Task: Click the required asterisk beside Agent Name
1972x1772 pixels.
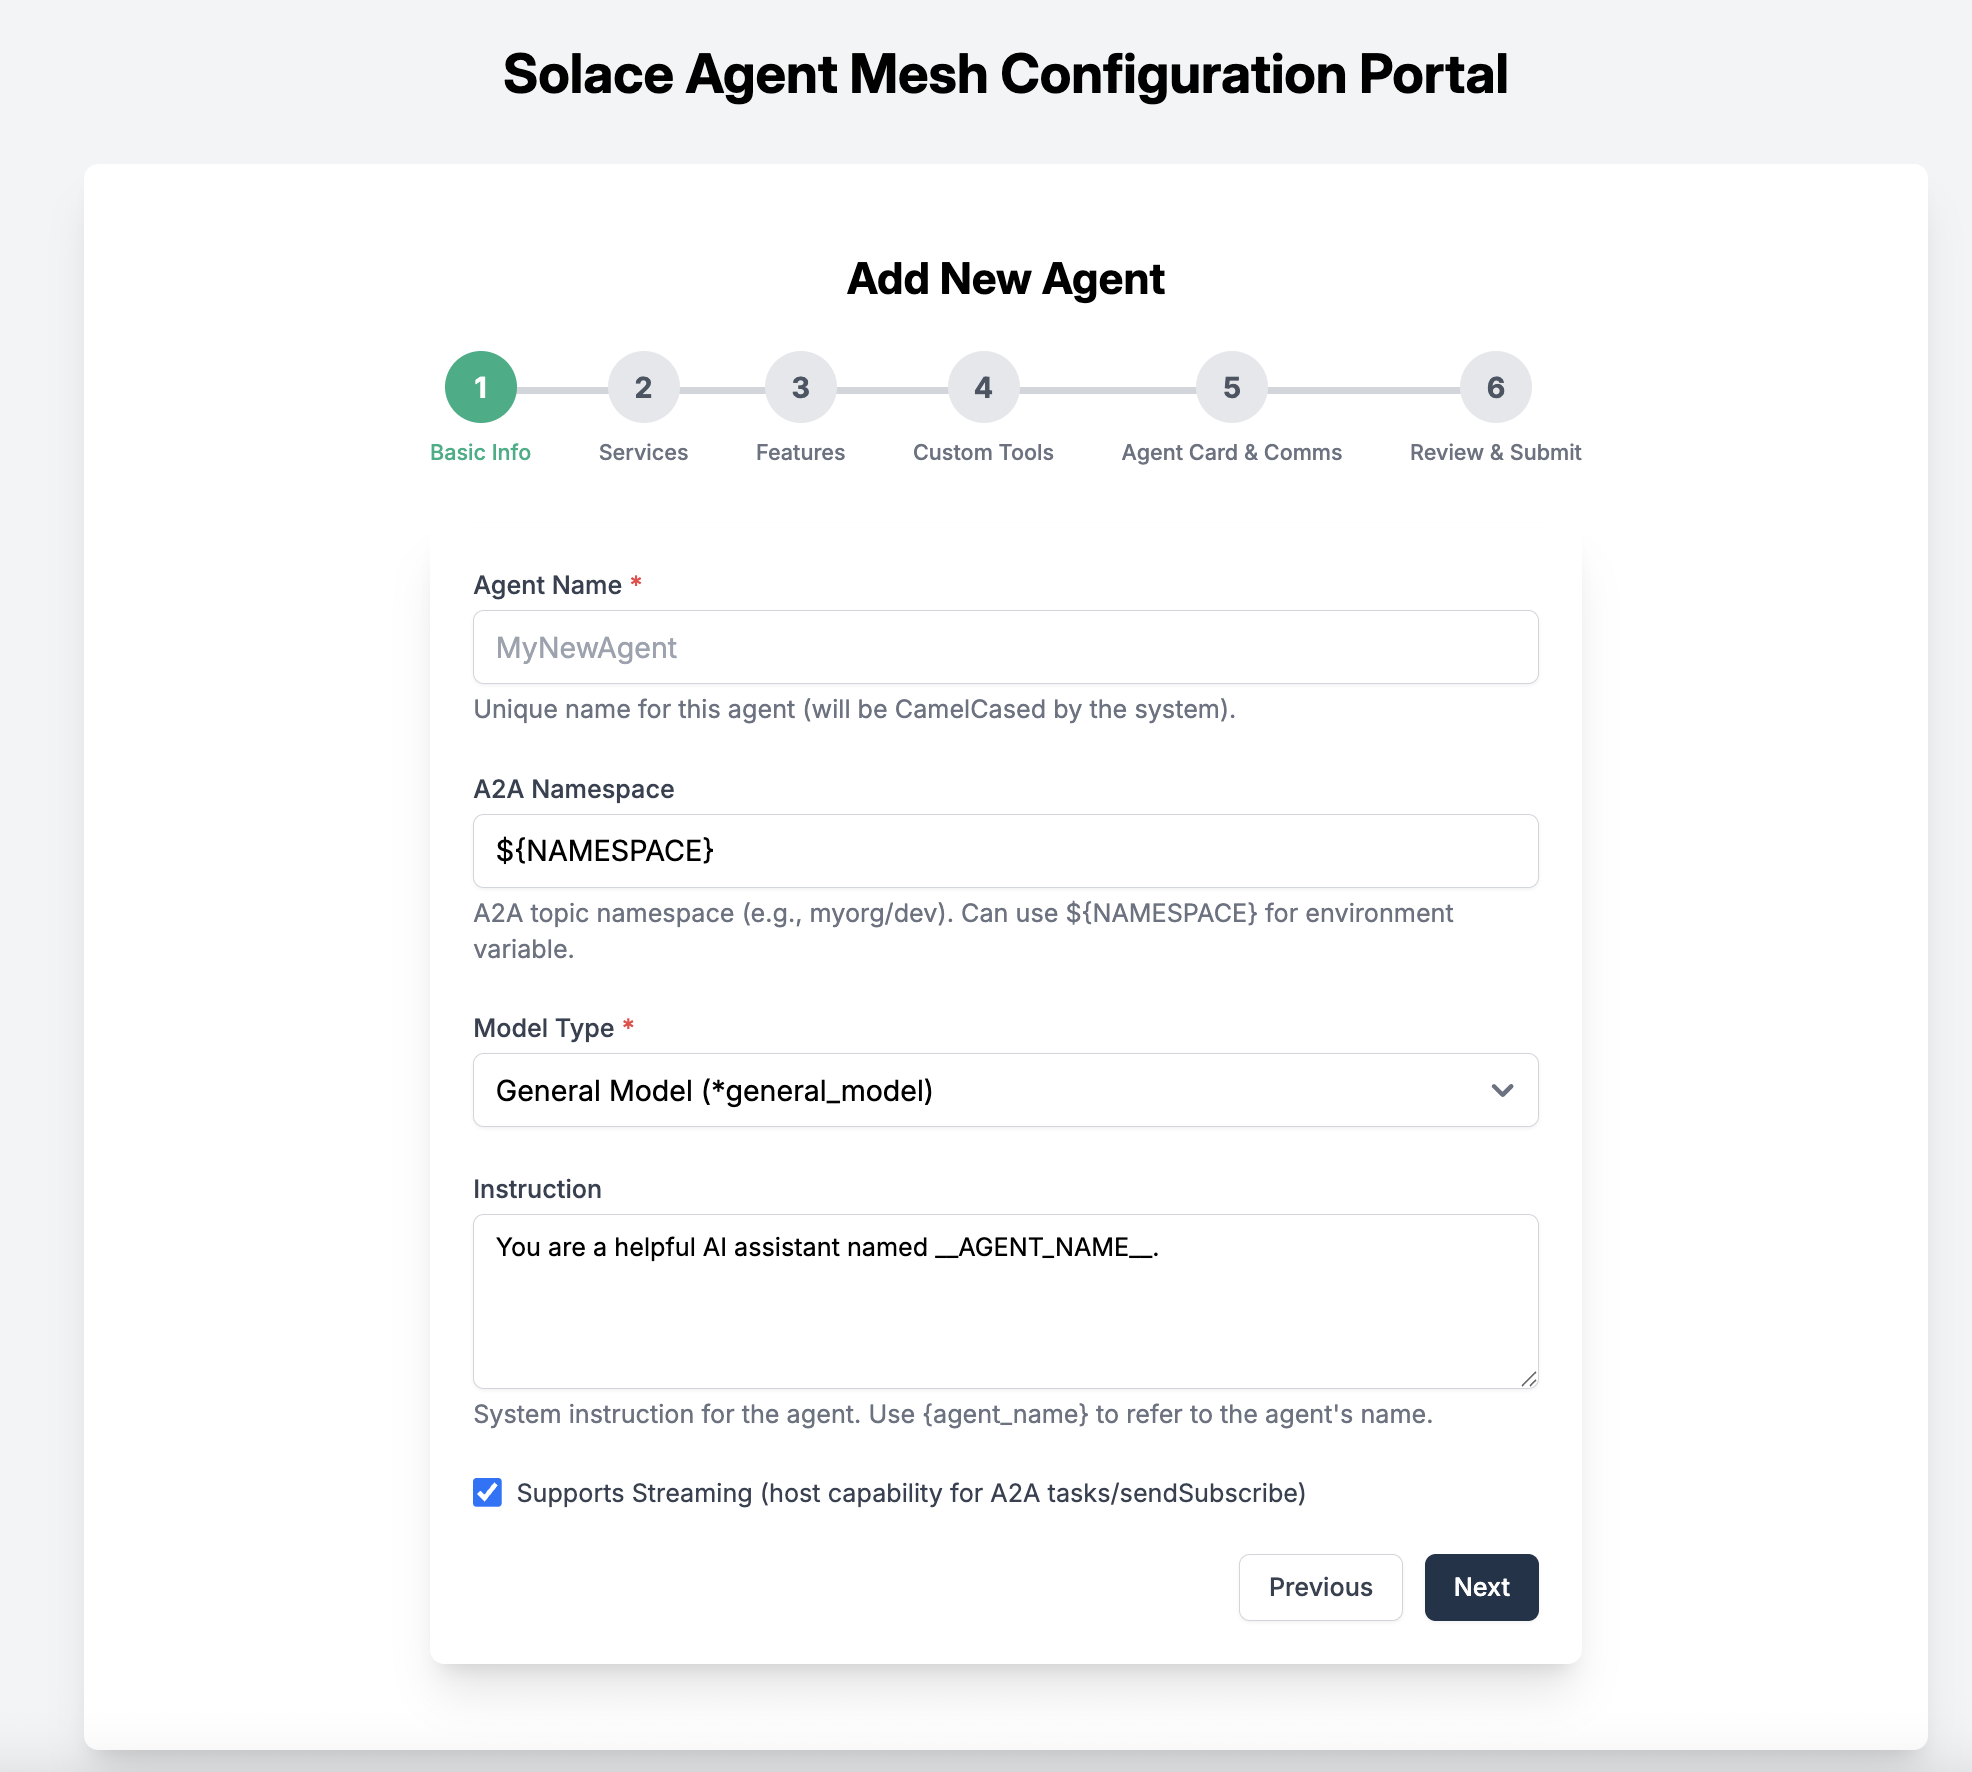Action: [x=637, y=582]
